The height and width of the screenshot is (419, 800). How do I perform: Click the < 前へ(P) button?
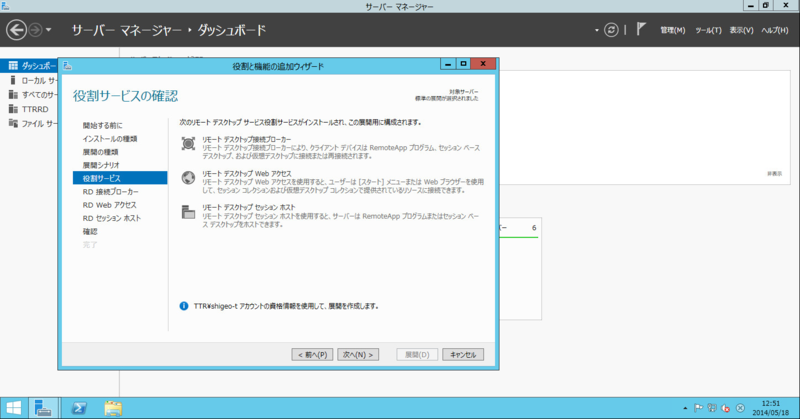pos(312,354)
